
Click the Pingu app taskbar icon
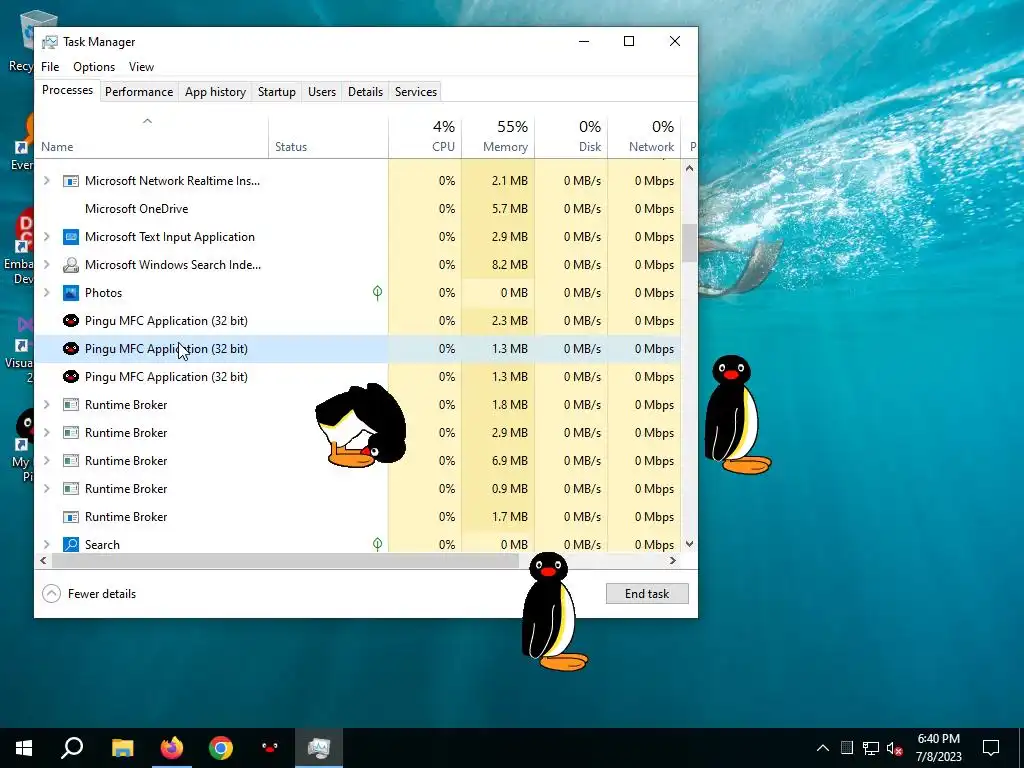pos(270,748)
